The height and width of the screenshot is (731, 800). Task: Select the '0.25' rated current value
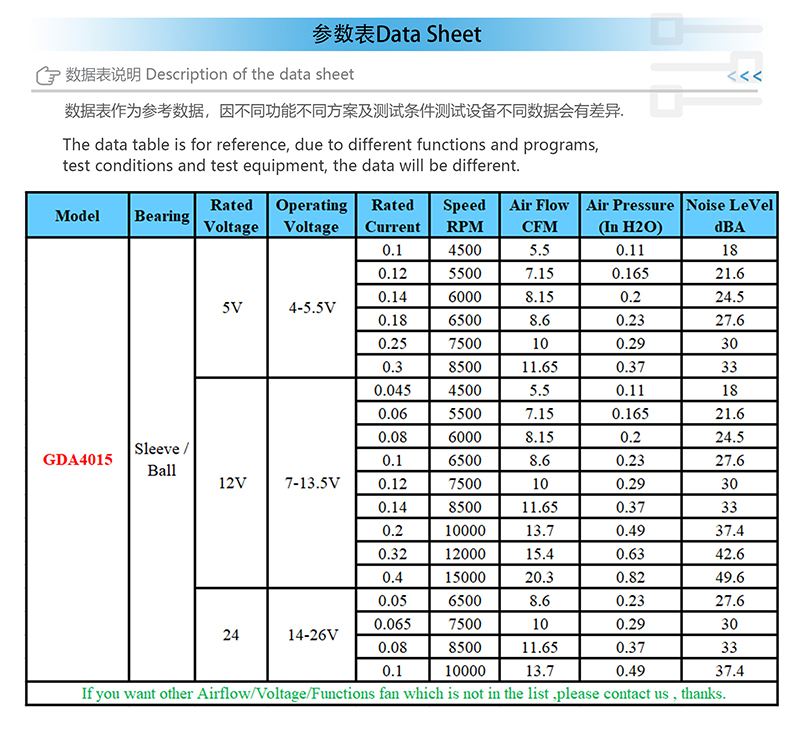pos(392,343)
